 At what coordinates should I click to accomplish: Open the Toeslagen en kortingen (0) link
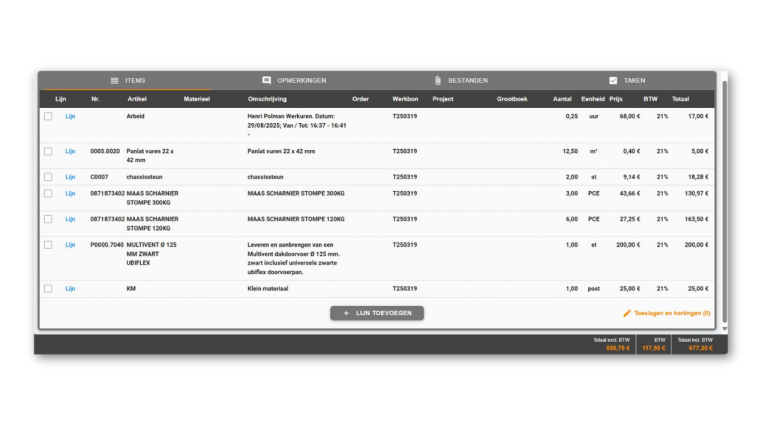pyautogui.click(x=672, y=313)
